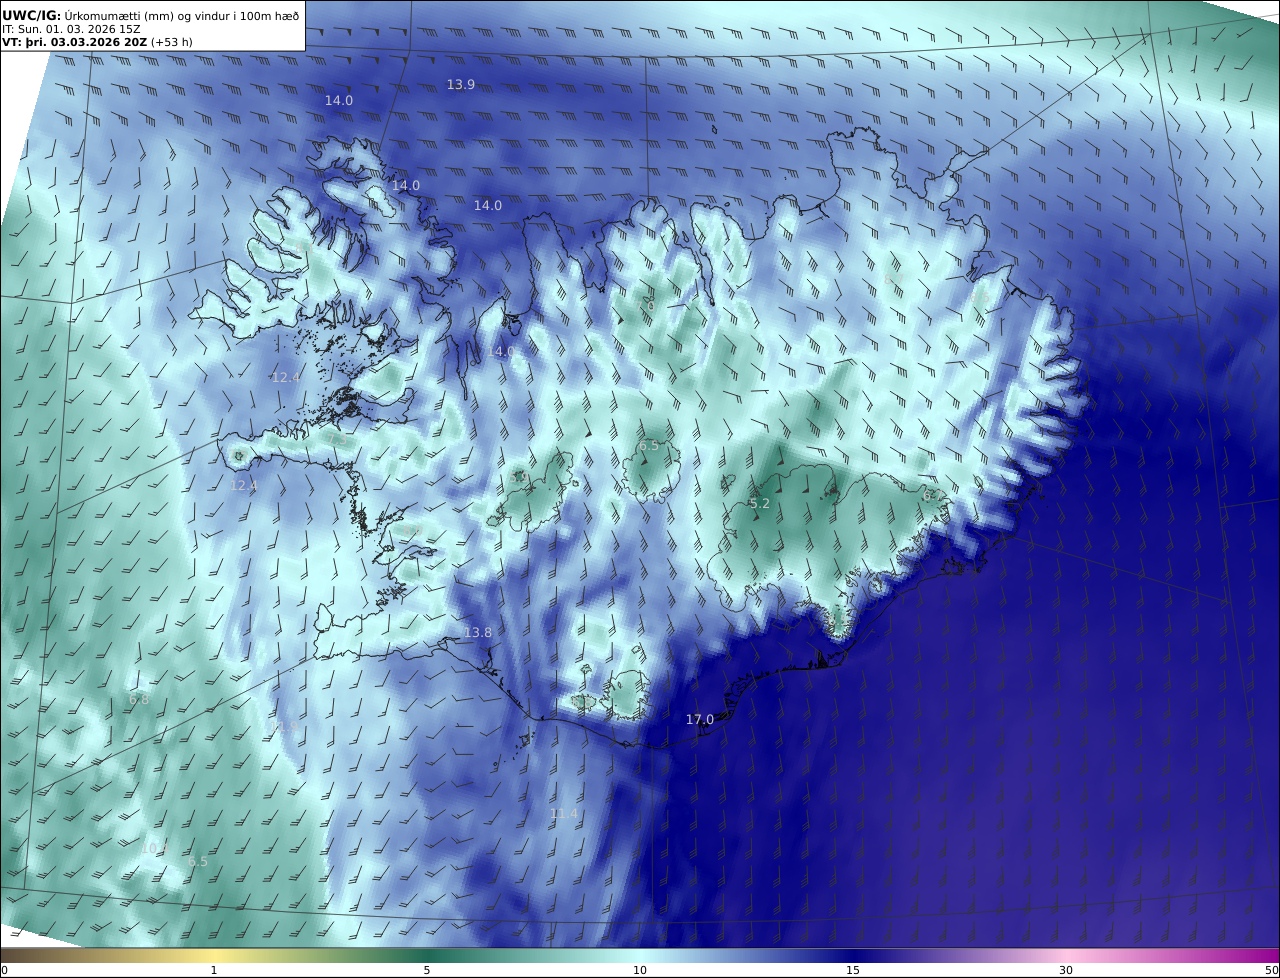Click the '17.0' value label off the south coast
Viewport: 1280px width, 978px height.
pos(700,720)
